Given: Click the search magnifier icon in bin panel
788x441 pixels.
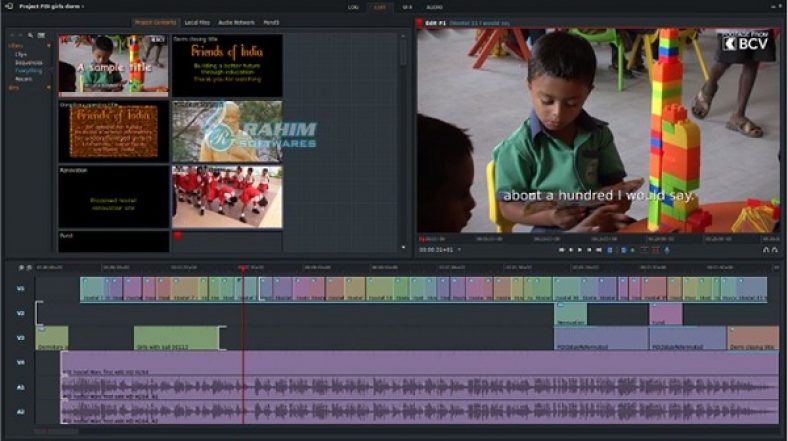Looking at the screenshot, I should [x=31, y=35].
